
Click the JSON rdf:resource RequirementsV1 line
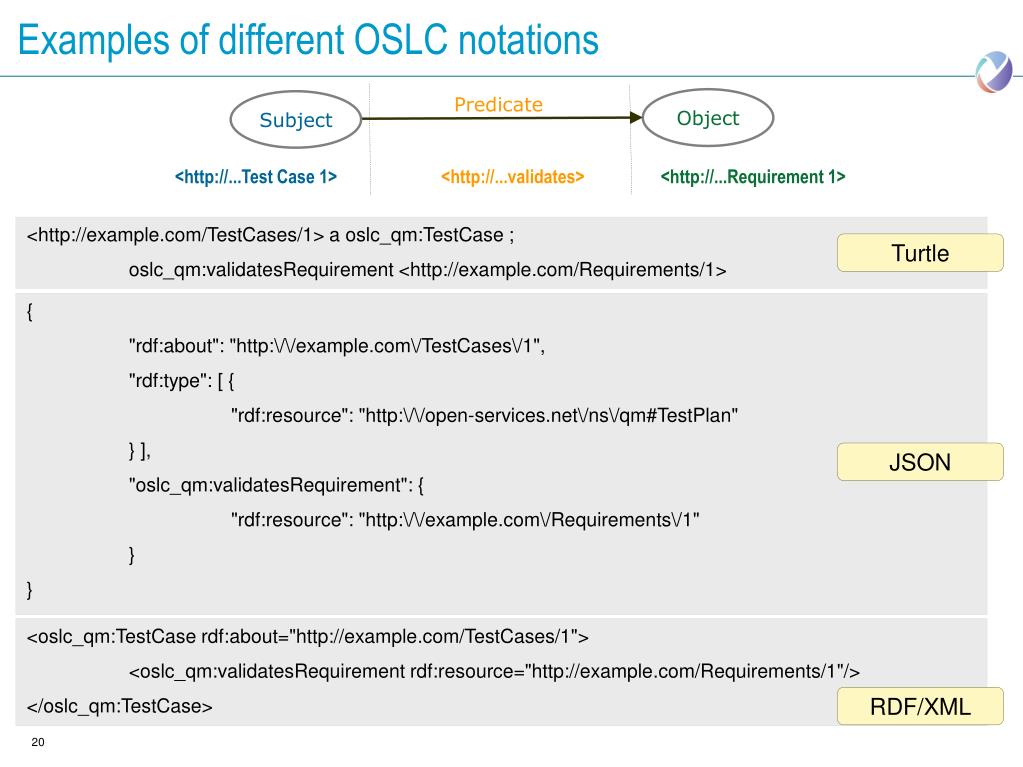click(465, 520)
